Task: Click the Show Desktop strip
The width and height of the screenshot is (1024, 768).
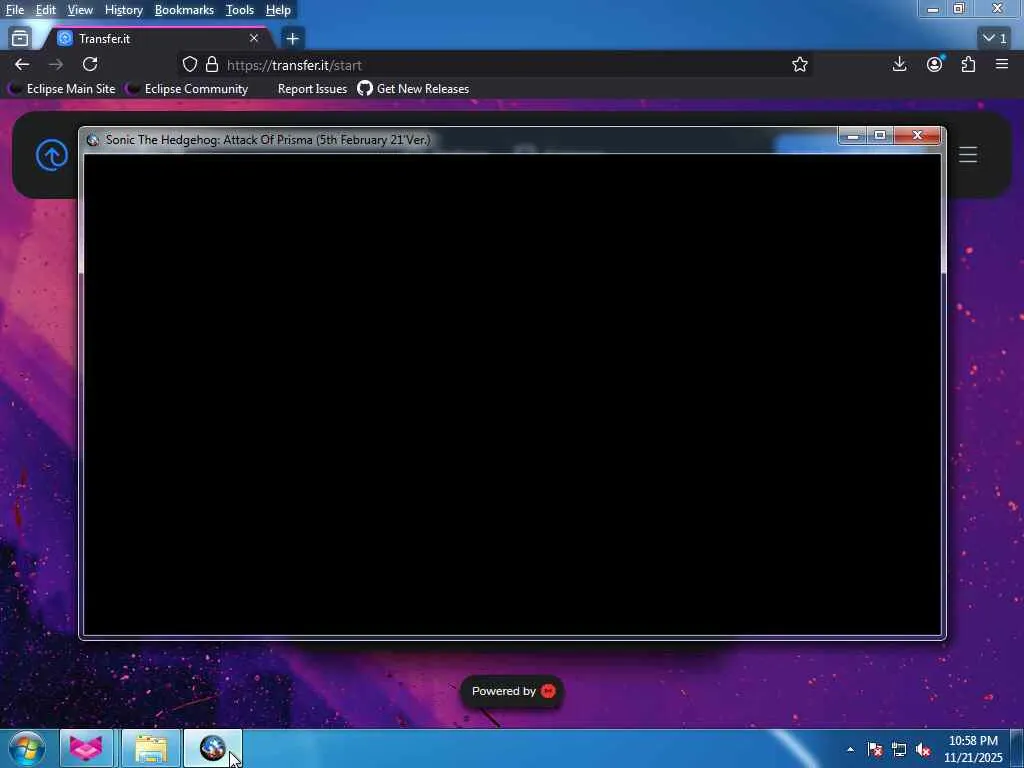Action: point(1017,748)
